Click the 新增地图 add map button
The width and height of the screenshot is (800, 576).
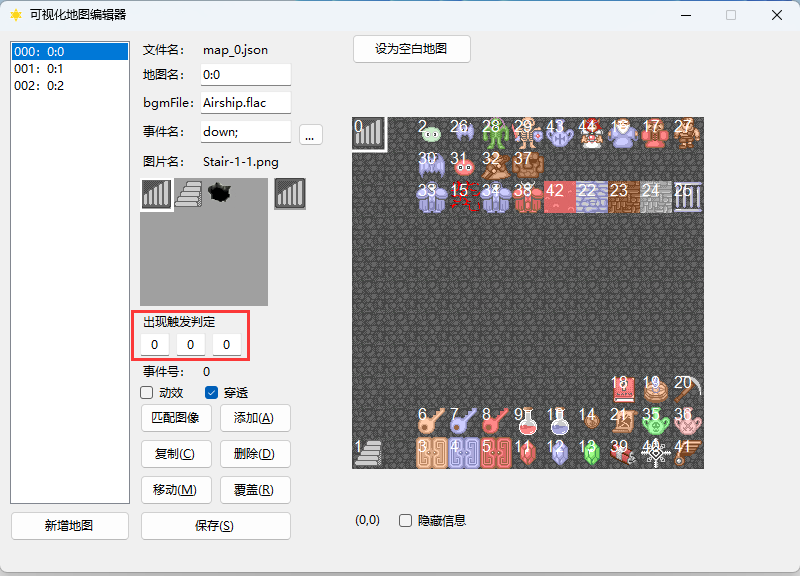69,525
